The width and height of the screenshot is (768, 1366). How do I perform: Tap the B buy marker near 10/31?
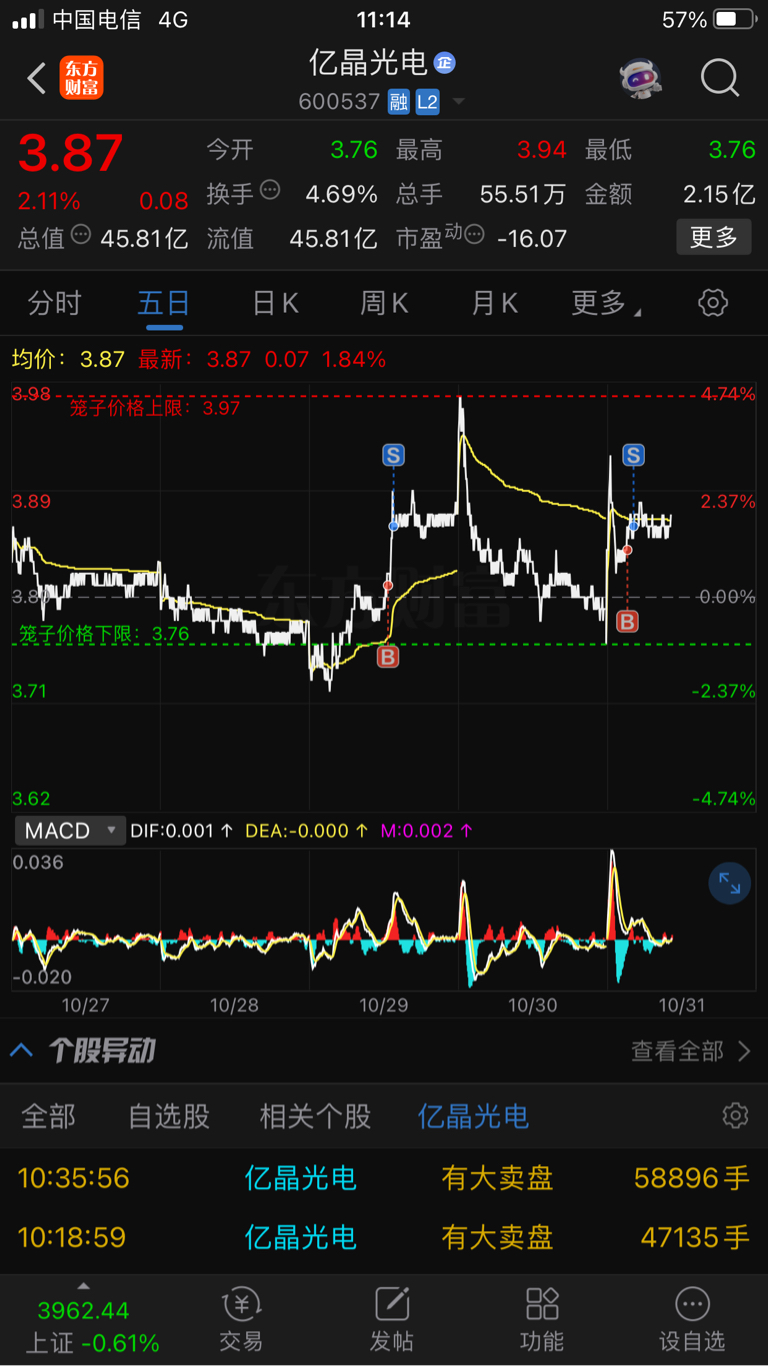(627, 622)
